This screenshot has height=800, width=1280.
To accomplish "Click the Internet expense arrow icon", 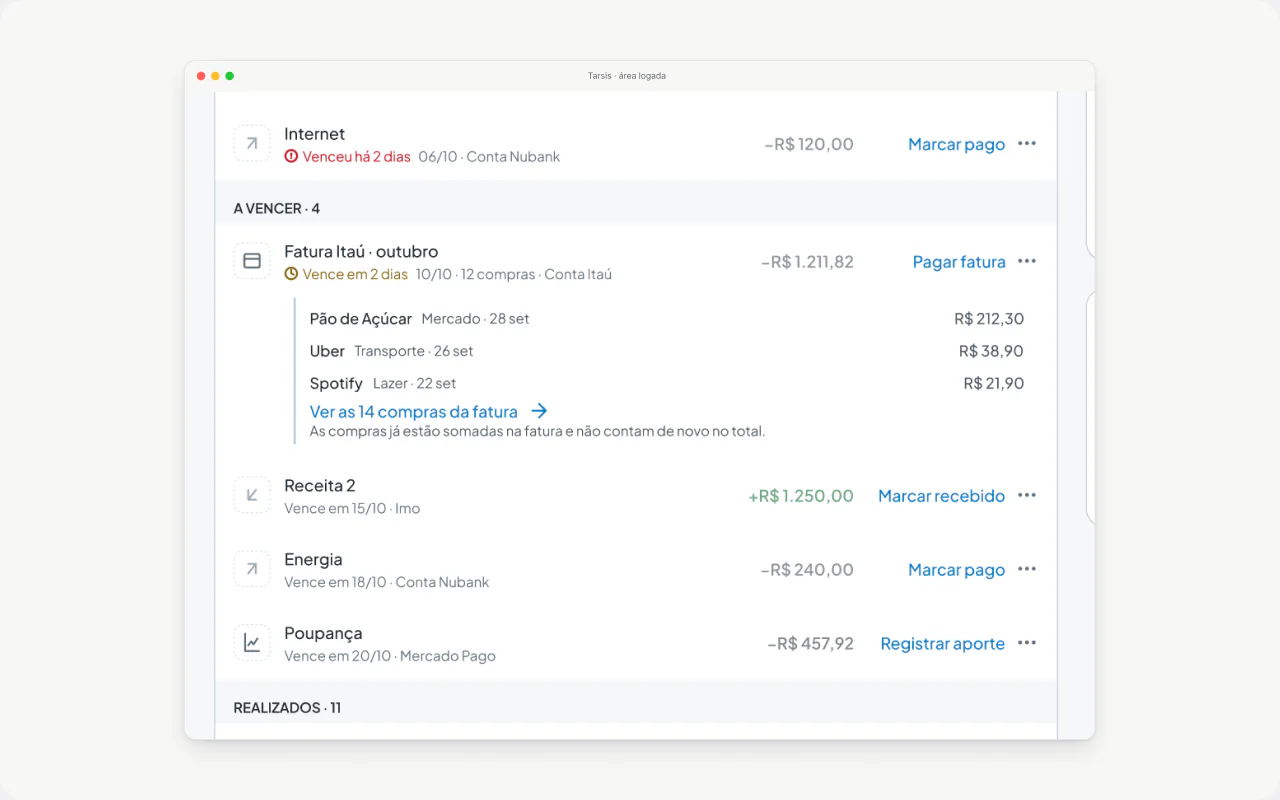I will tap(252, 144).
